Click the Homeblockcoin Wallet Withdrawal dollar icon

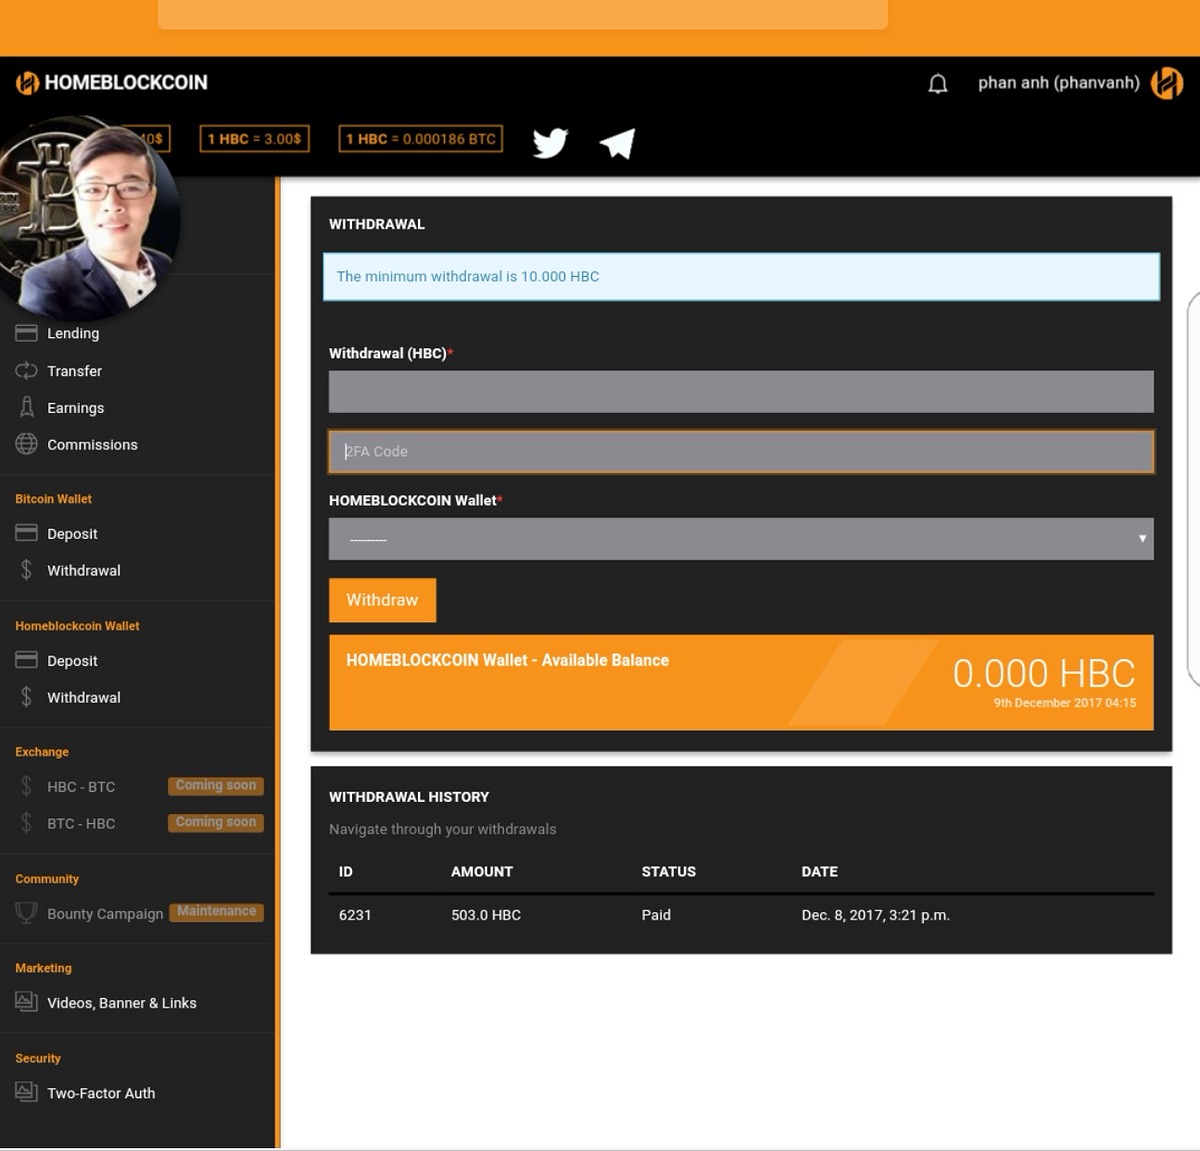click(x=26, y=697)
